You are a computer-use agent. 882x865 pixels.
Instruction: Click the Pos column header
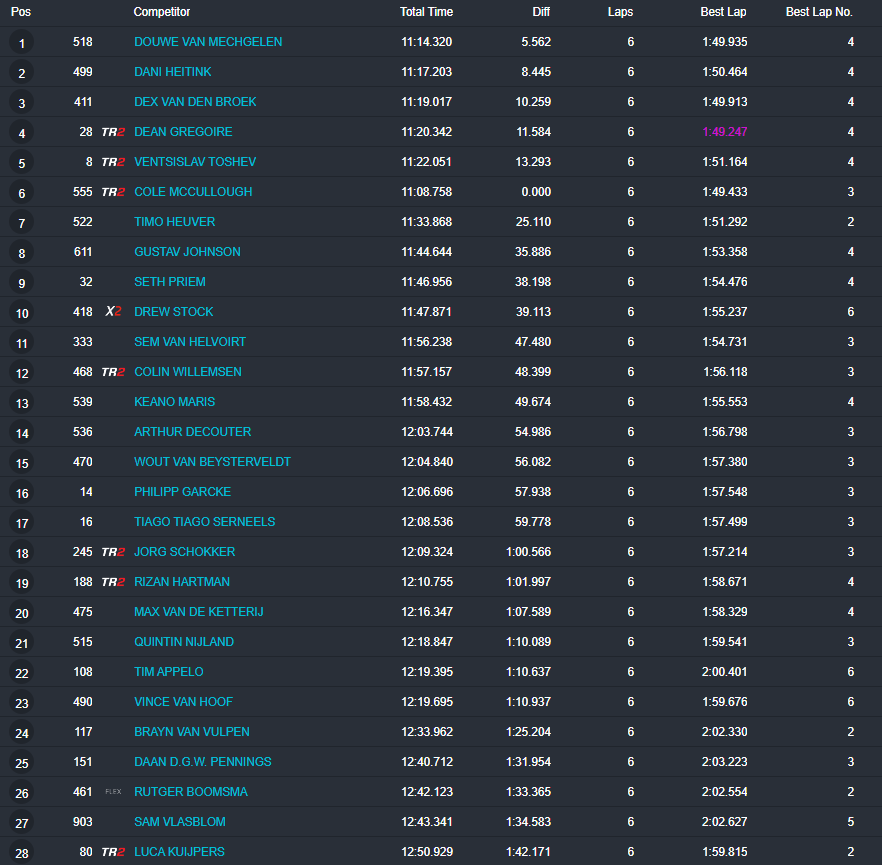pyautogui.click(x=21, y=12)
